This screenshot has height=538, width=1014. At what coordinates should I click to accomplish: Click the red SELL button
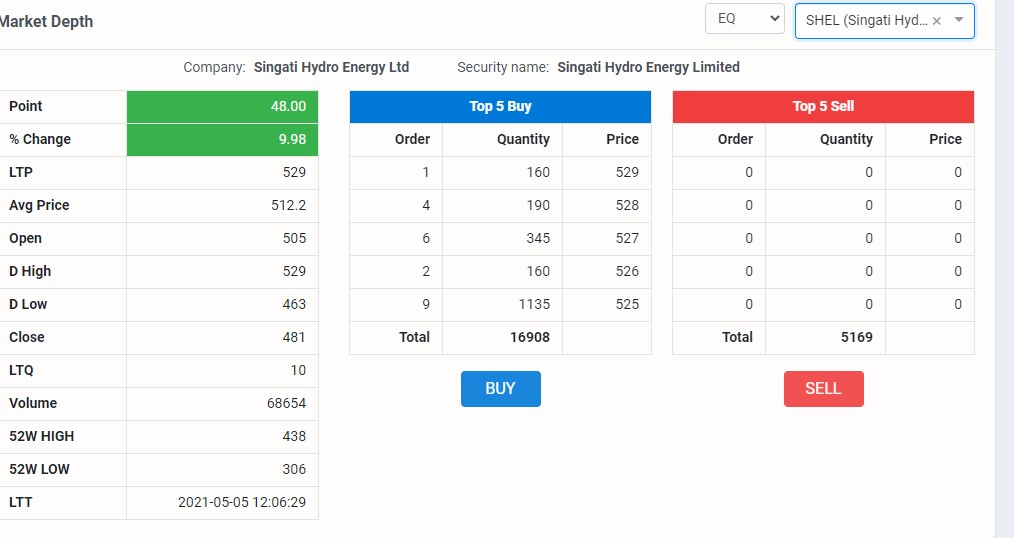[x=823, y=389]
